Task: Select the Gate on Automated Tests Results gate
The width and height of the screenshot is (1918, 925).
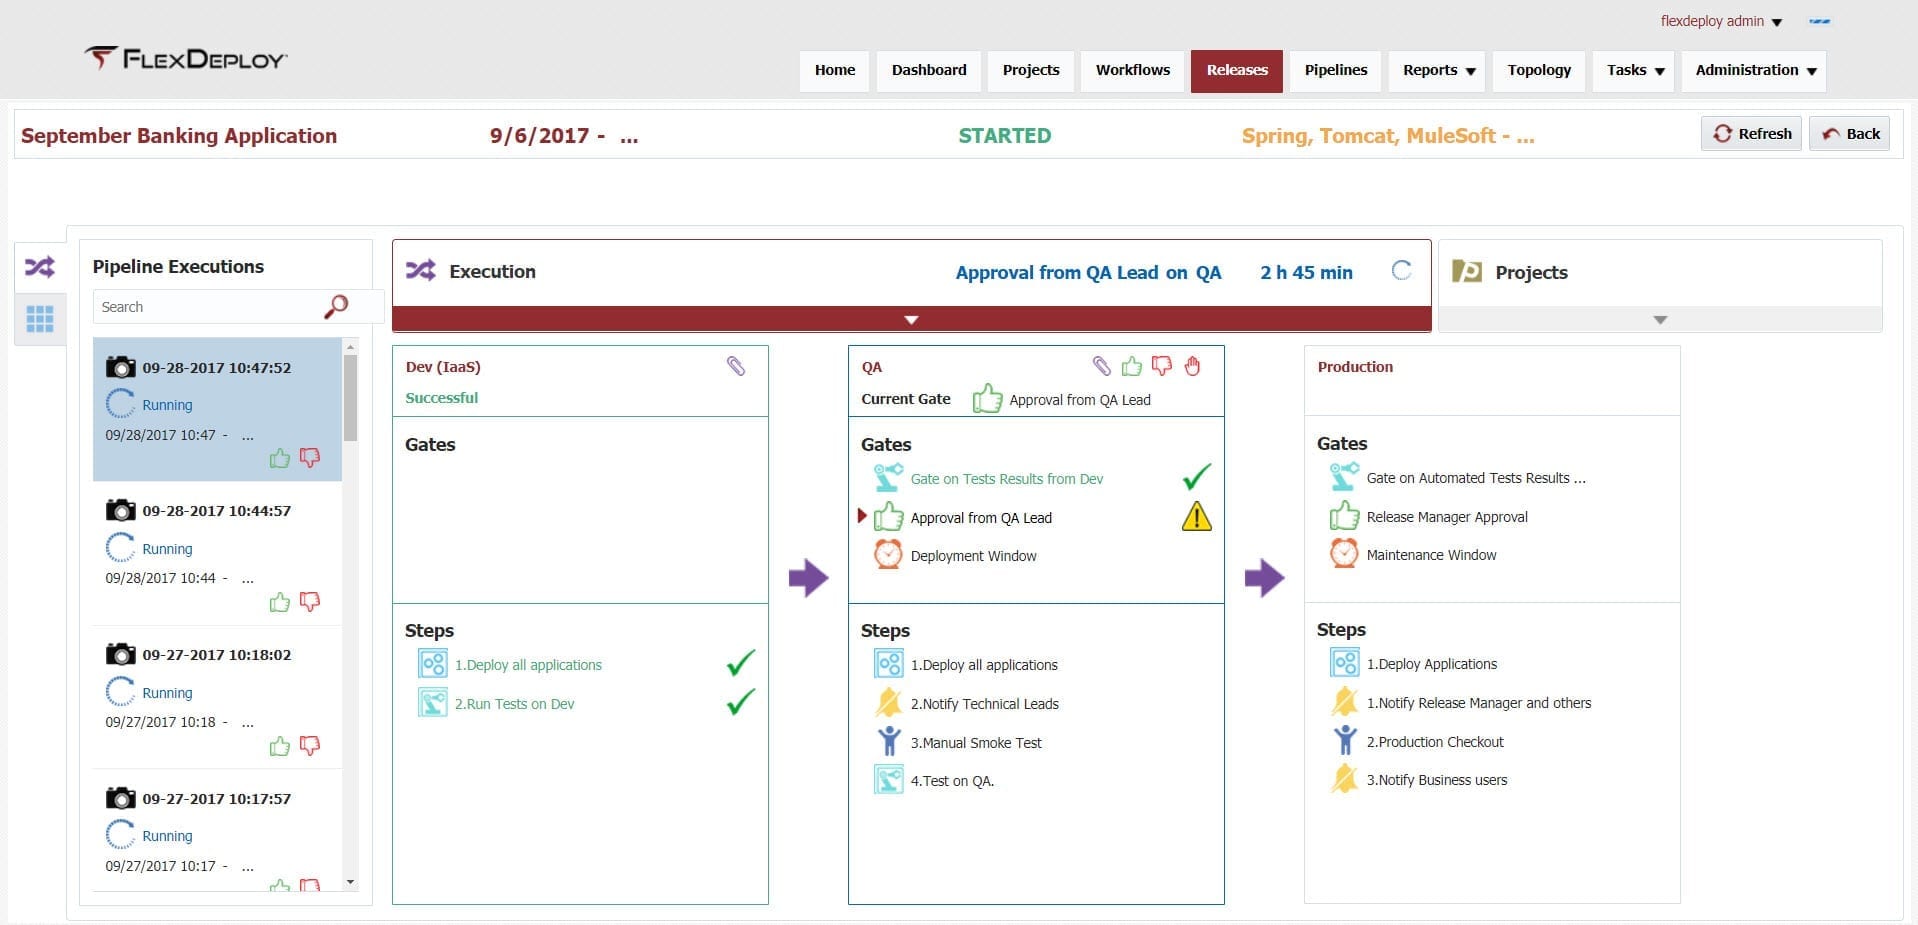Action: coord(1476,478)
